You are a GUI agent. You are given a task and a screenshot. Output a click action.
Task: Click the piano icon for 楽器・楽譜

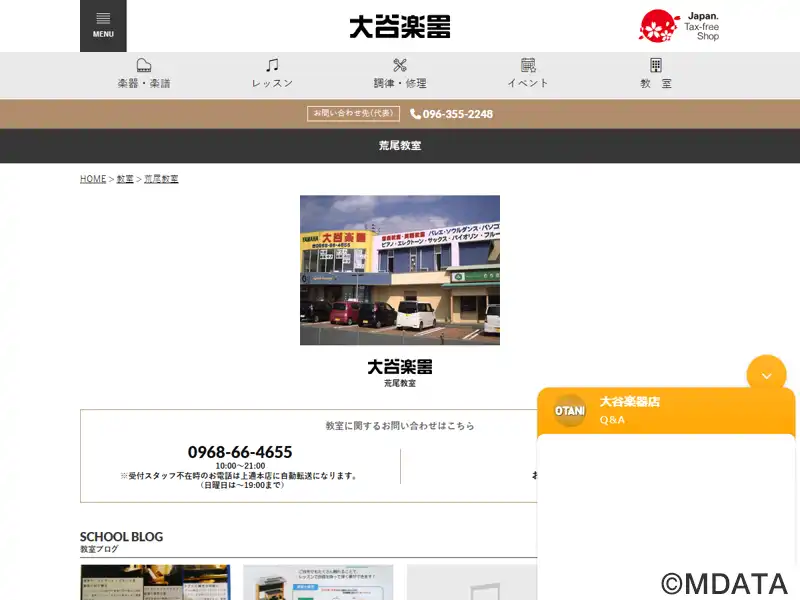point(144,65)
